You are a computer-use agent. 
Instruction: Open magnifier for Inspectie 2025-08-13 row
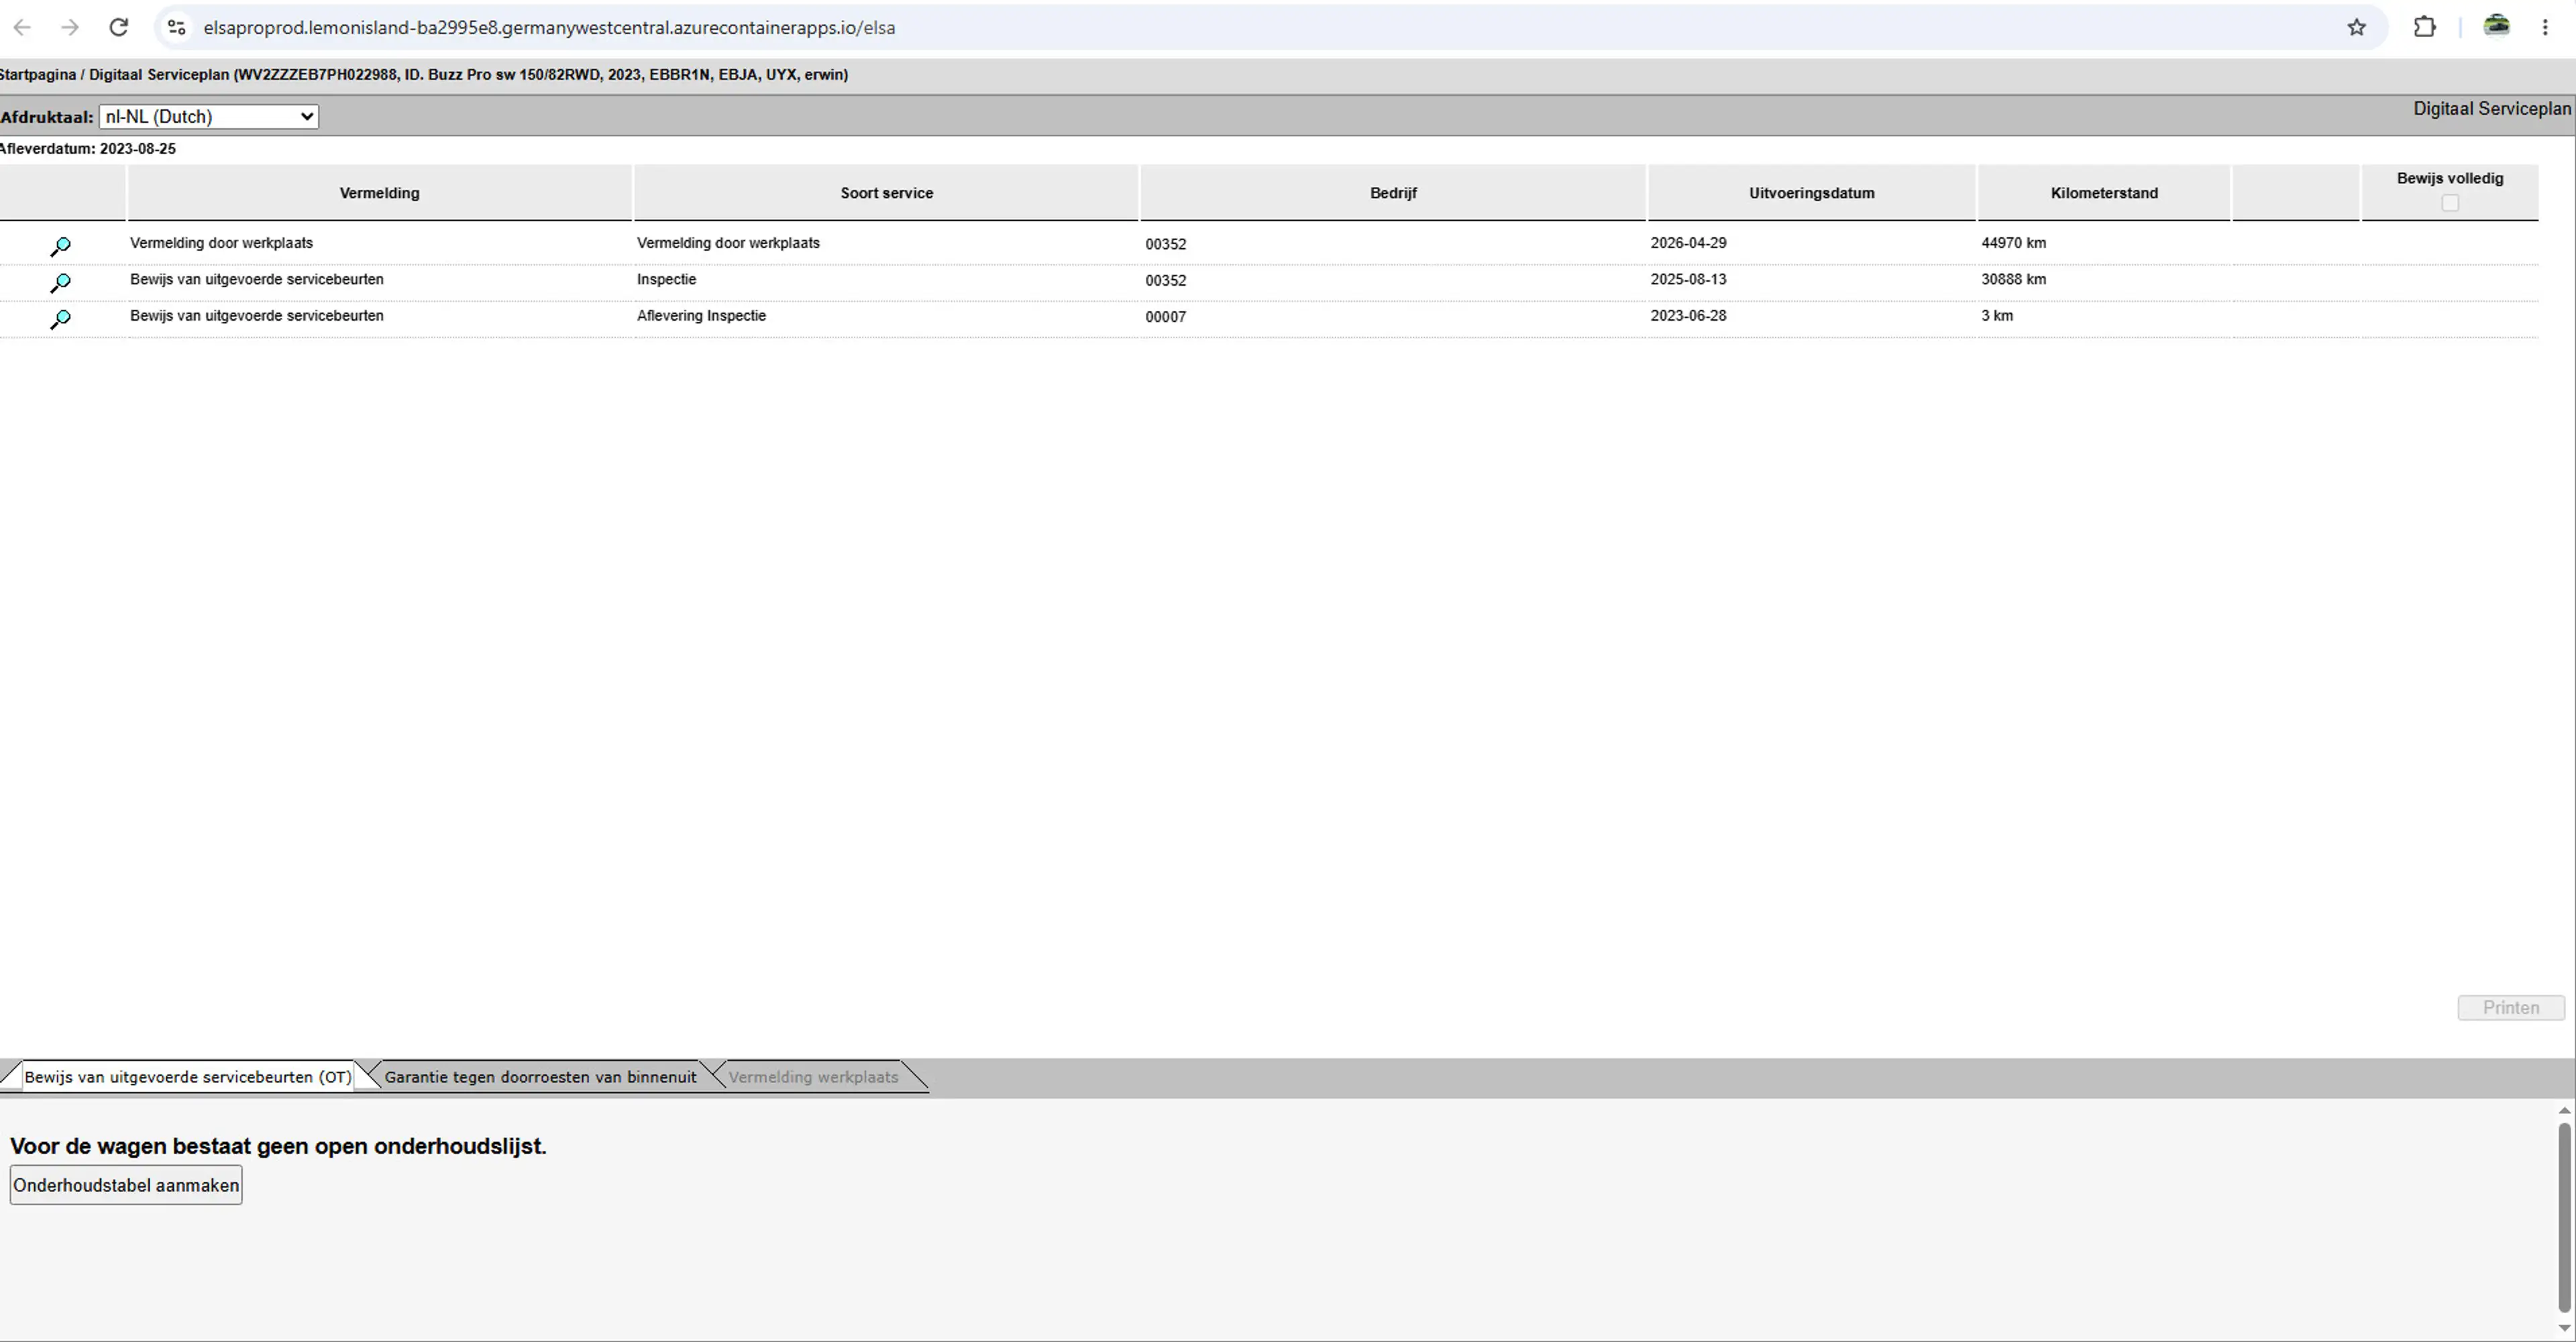click(60, 283)
